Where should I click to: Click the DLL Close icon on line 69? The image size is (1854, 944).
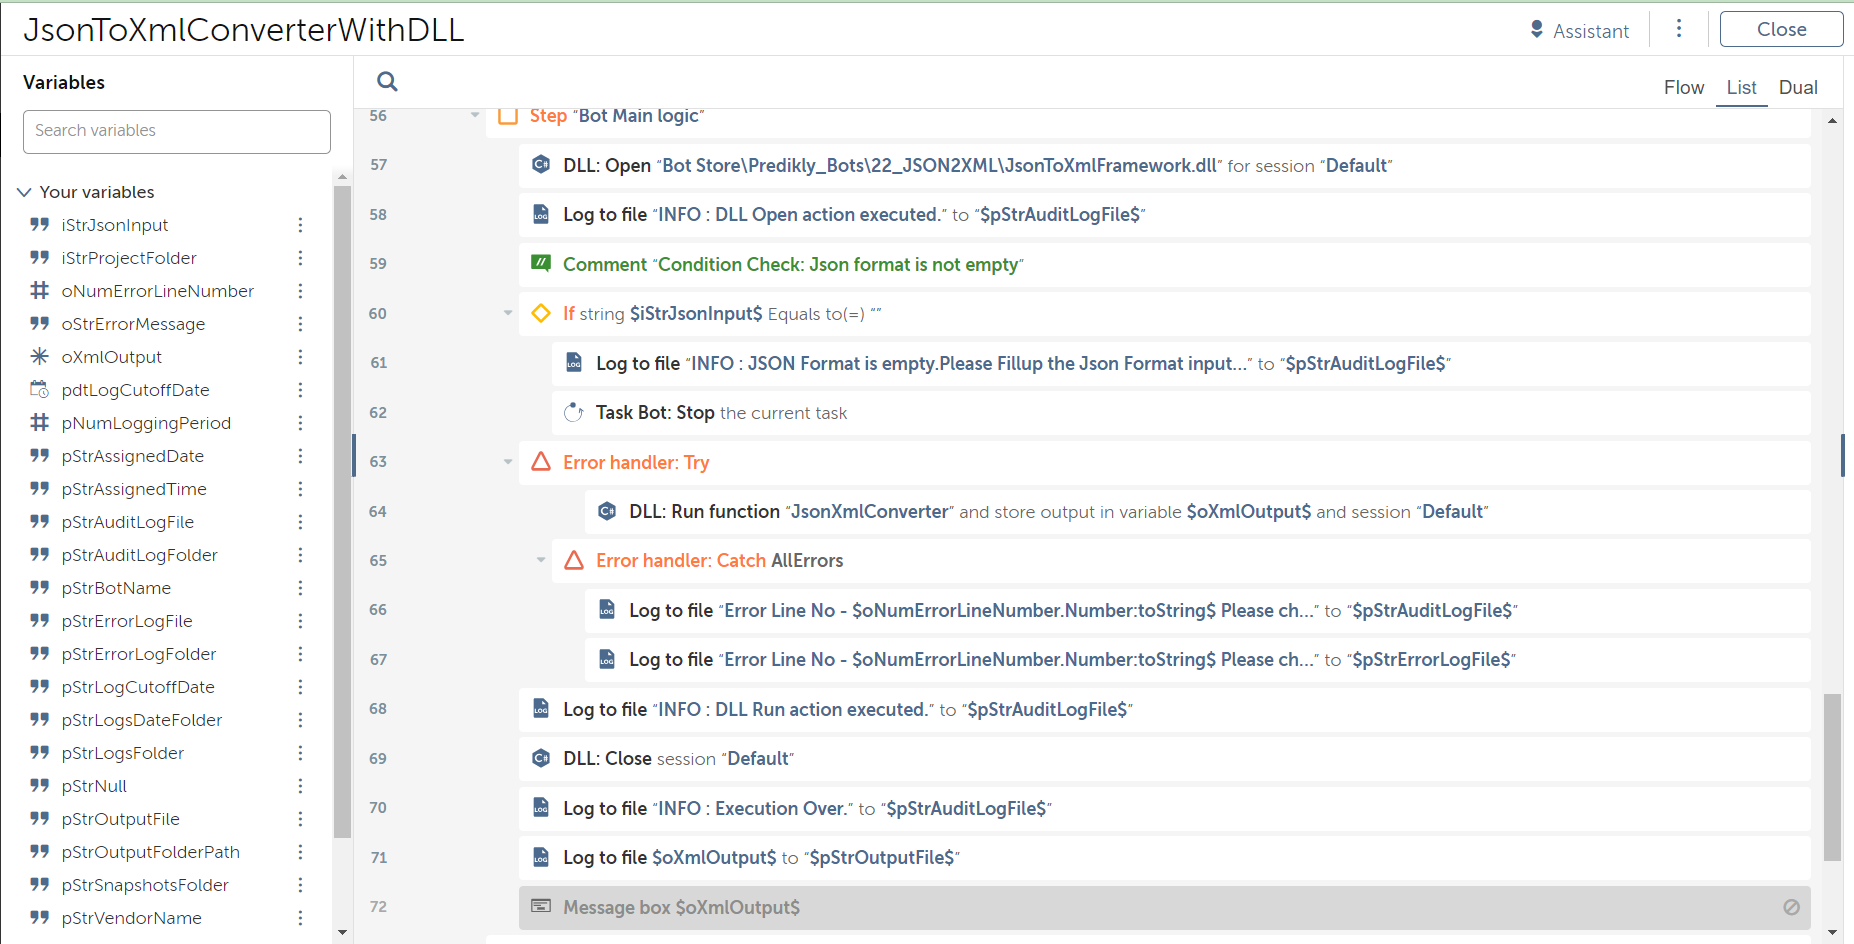[x=541, y=758]
